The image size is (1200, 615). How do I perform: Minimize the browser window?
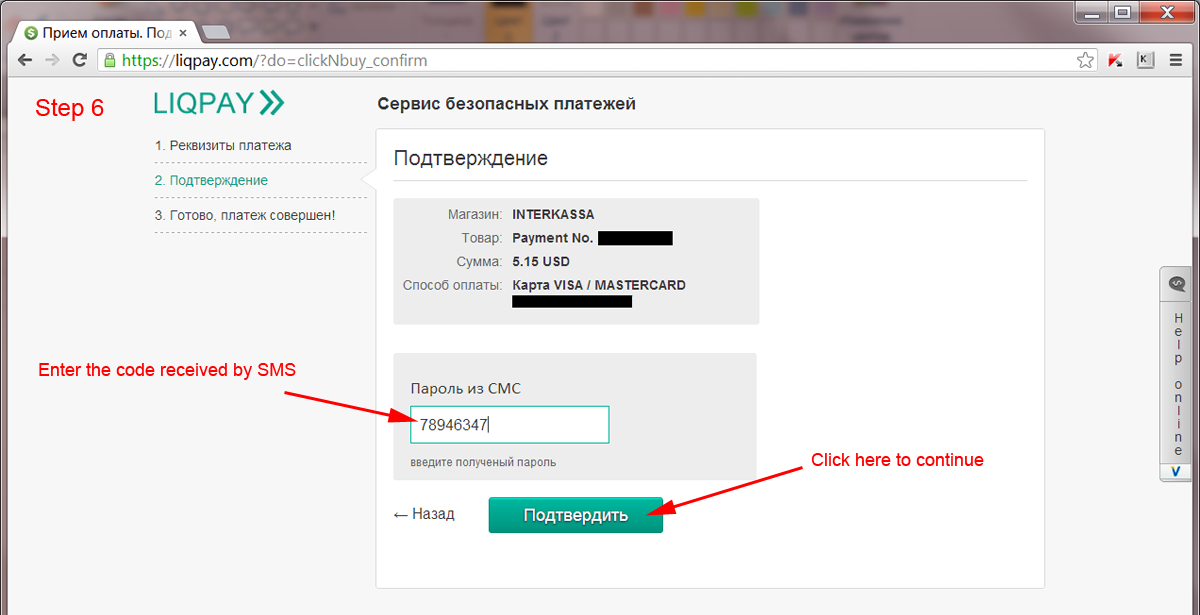pyautogui.click(x=1093, y=12)
